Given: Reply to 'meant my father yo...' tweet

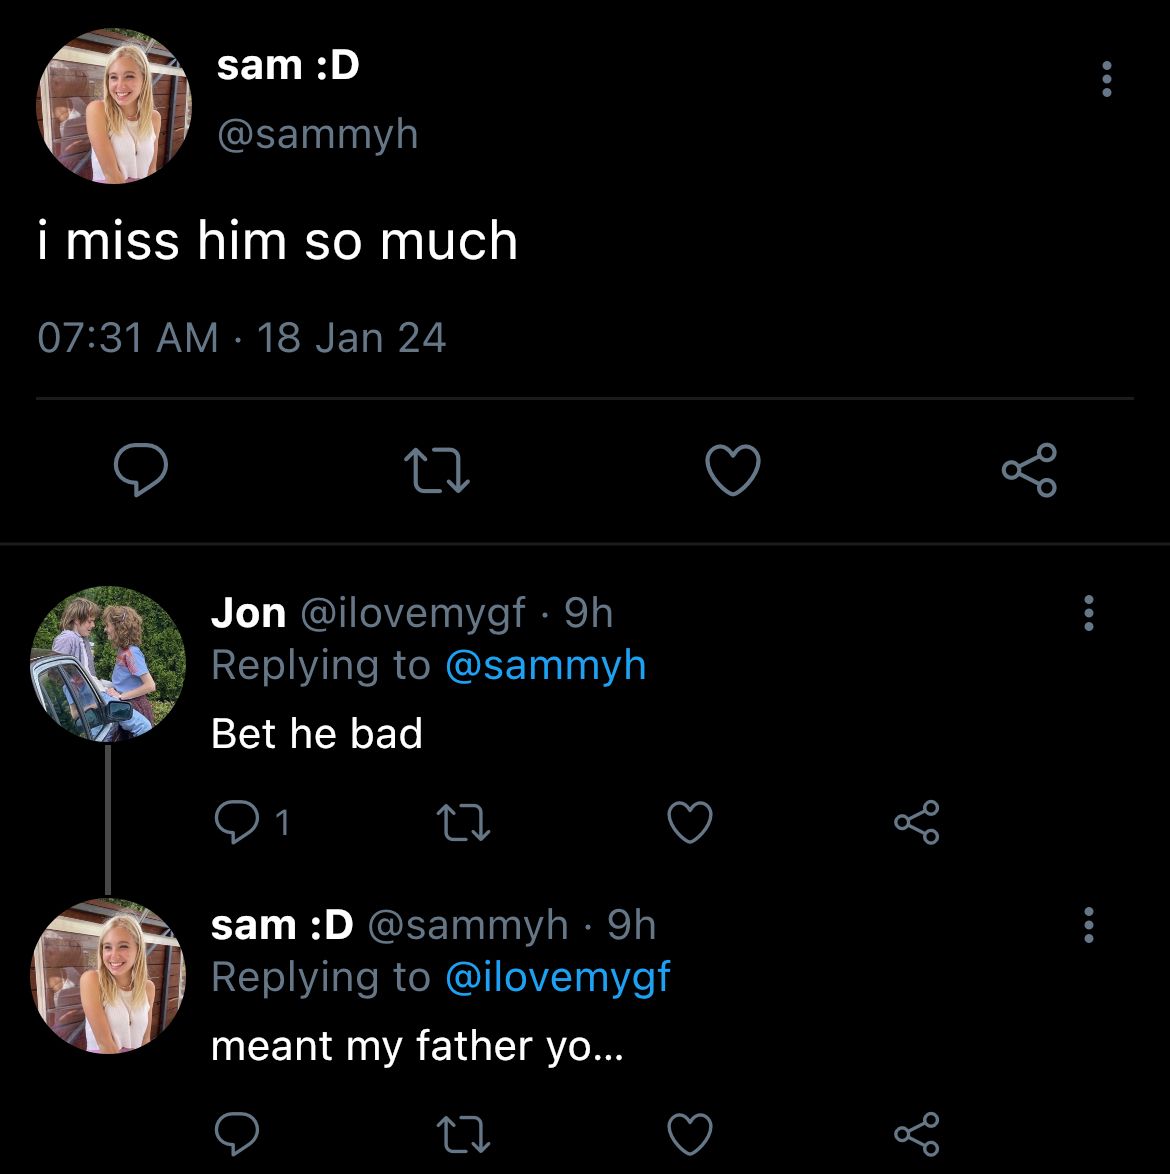Looking at the screenshot, I should click(238, 1133).
